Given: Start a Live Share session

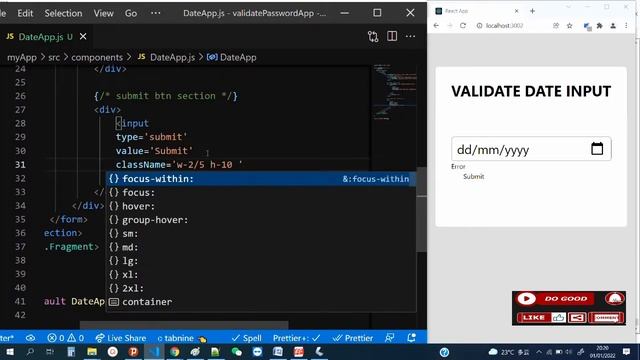Looking at the screenshot, I should (x=120, y=338).
